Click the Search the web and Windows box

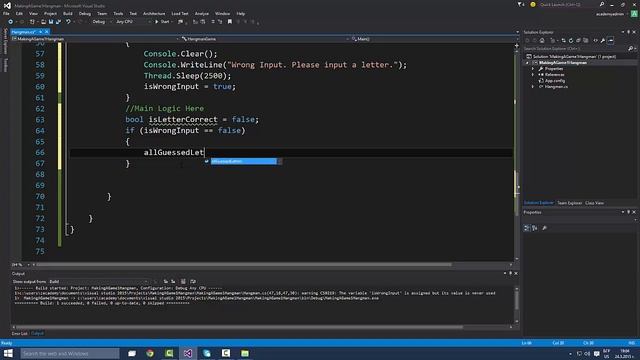pyautogui.click(x=69, y=353)
